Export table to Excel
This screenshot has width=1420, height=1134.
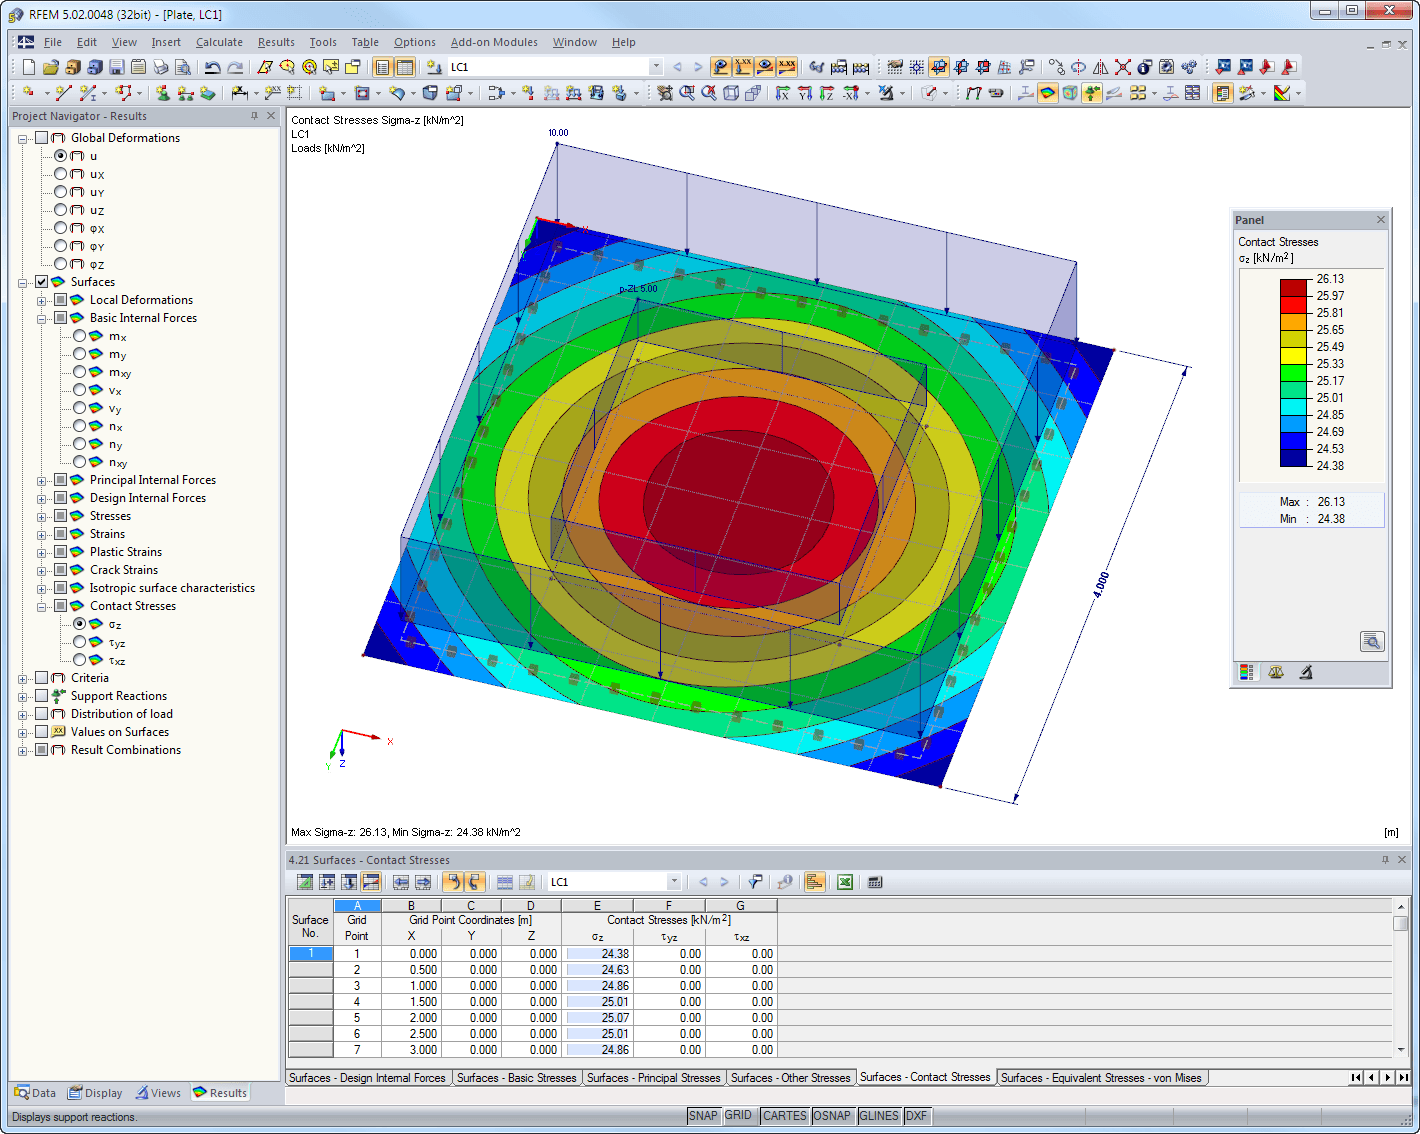tap(845, 882)
